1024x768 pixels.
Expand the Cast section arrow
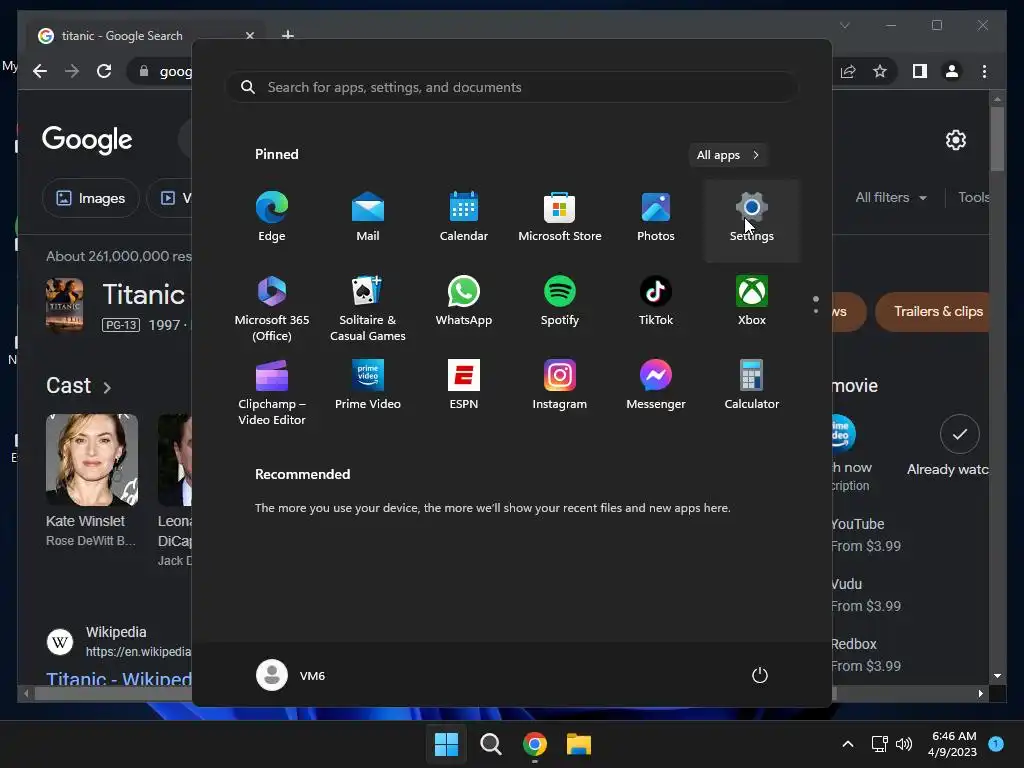click(x=107, y=387)
